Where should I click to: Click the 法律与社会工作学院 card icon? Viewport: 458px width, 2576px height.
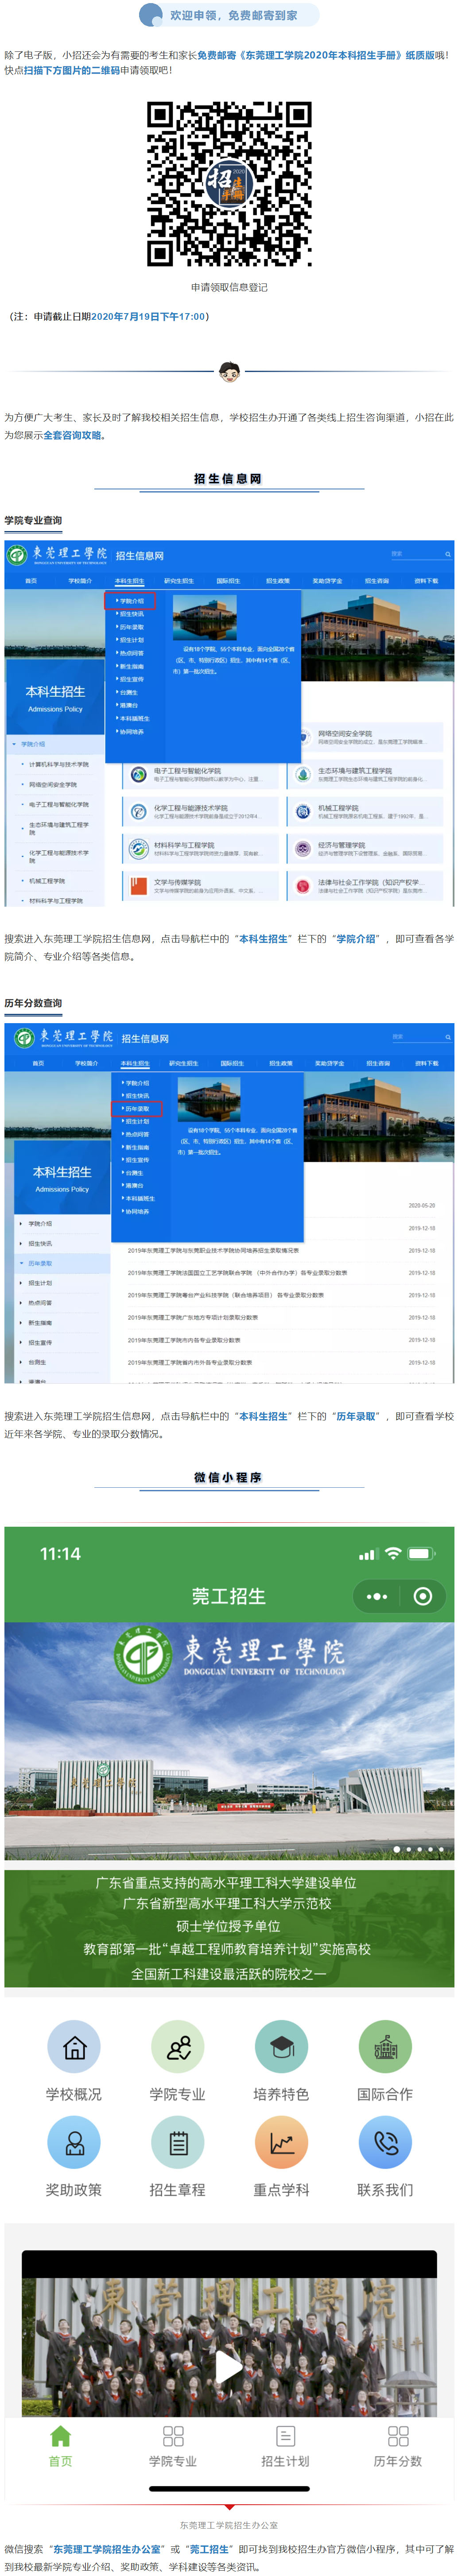302,886
